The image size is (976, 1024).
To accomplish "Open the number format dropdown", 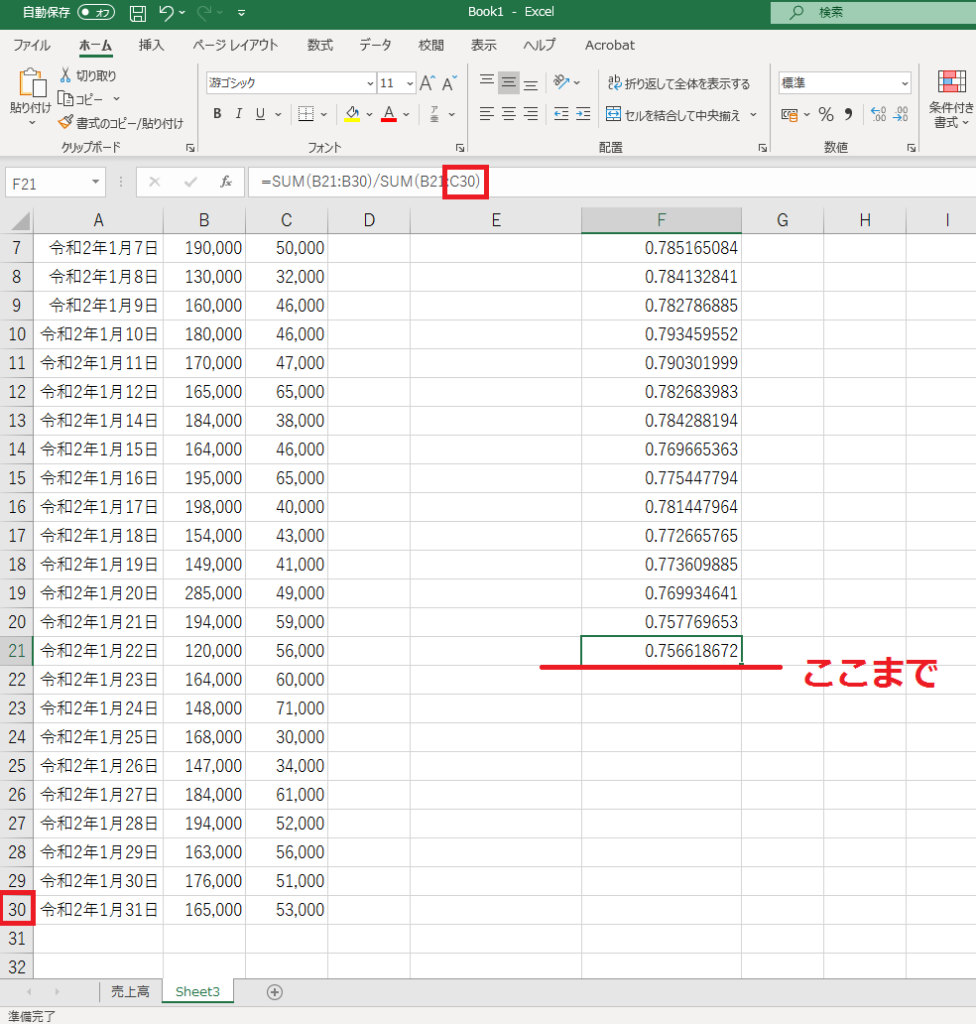I will [x=905, y=84].
